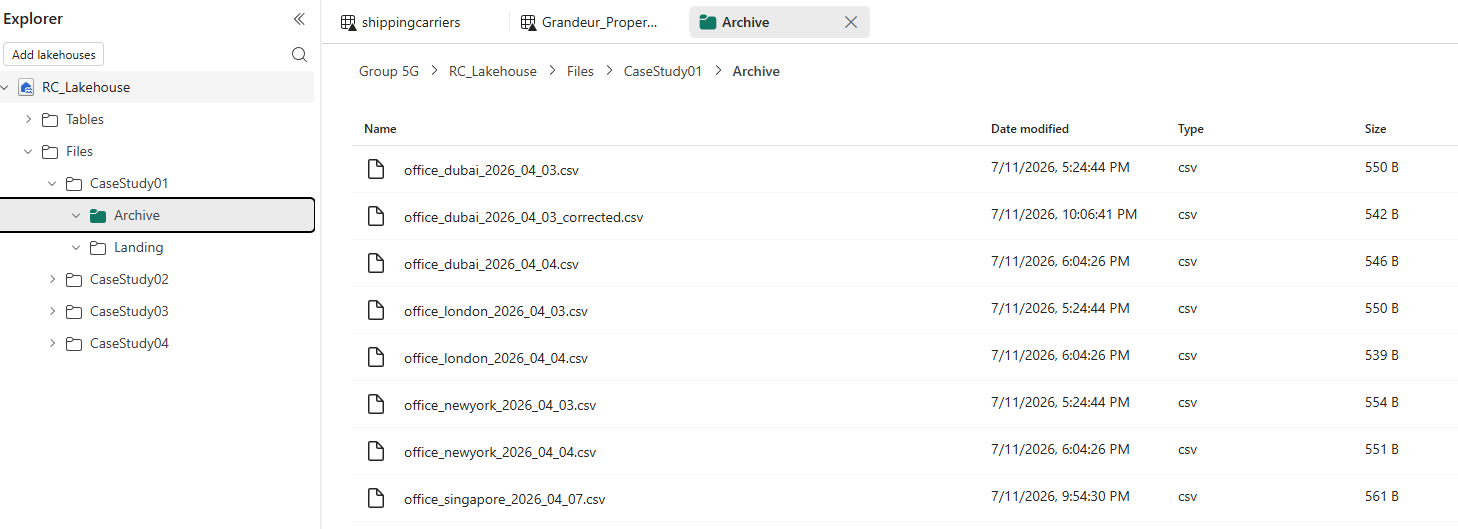This screenshot has height=529, width=1458.
Task: Click size value 561 B
Action: (1382, 496)
